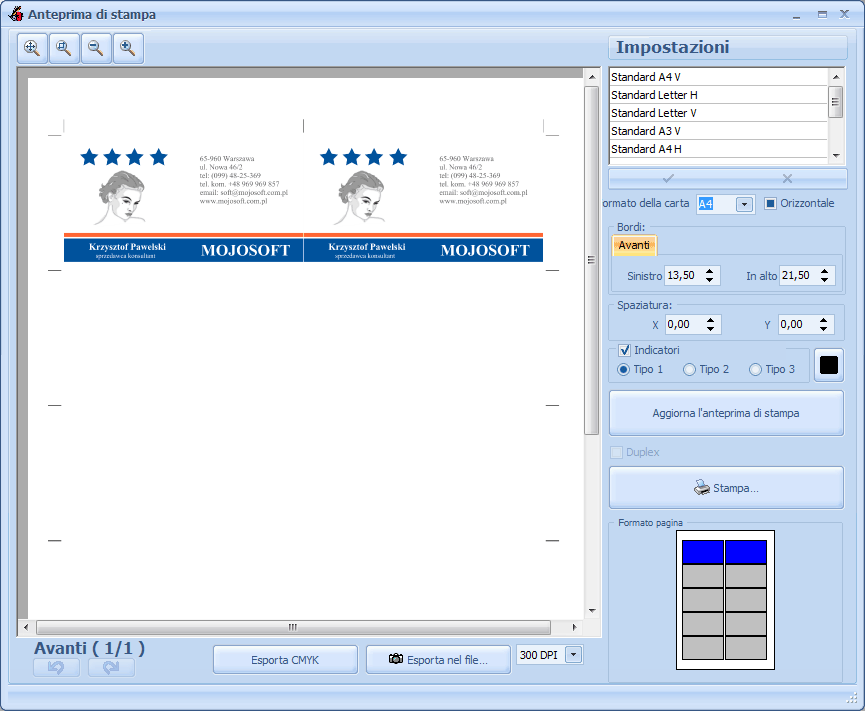Screen dimensions: 865x711
Task: Click the preview vertical scrollbar down arrow
Action: pyautogui.click(x=592, y=611)
